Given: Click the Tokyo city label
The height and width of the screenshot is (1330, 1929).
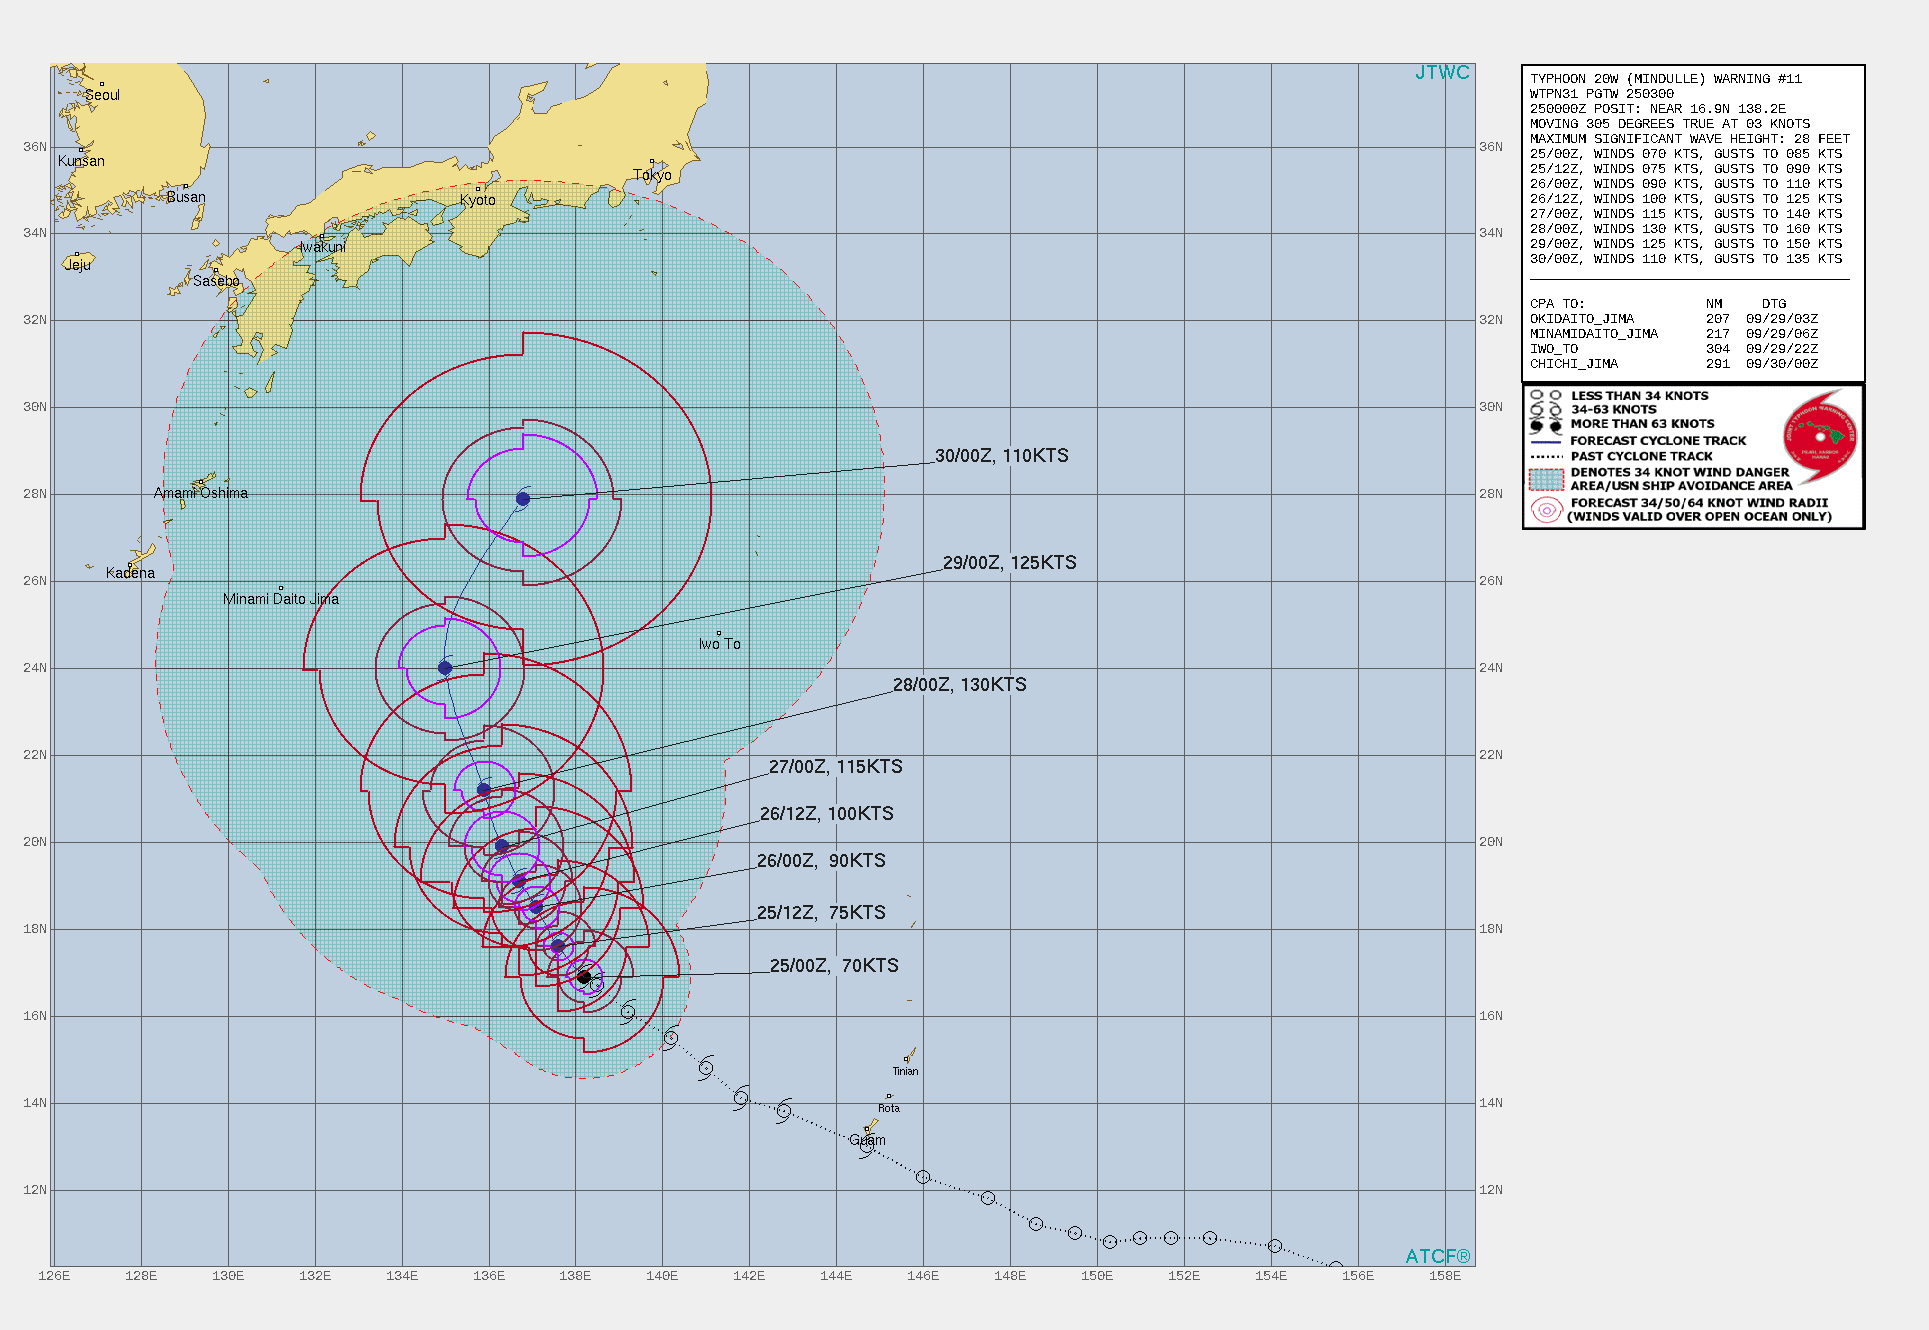Looking at the screenshot, I should (x=652, y=175).
